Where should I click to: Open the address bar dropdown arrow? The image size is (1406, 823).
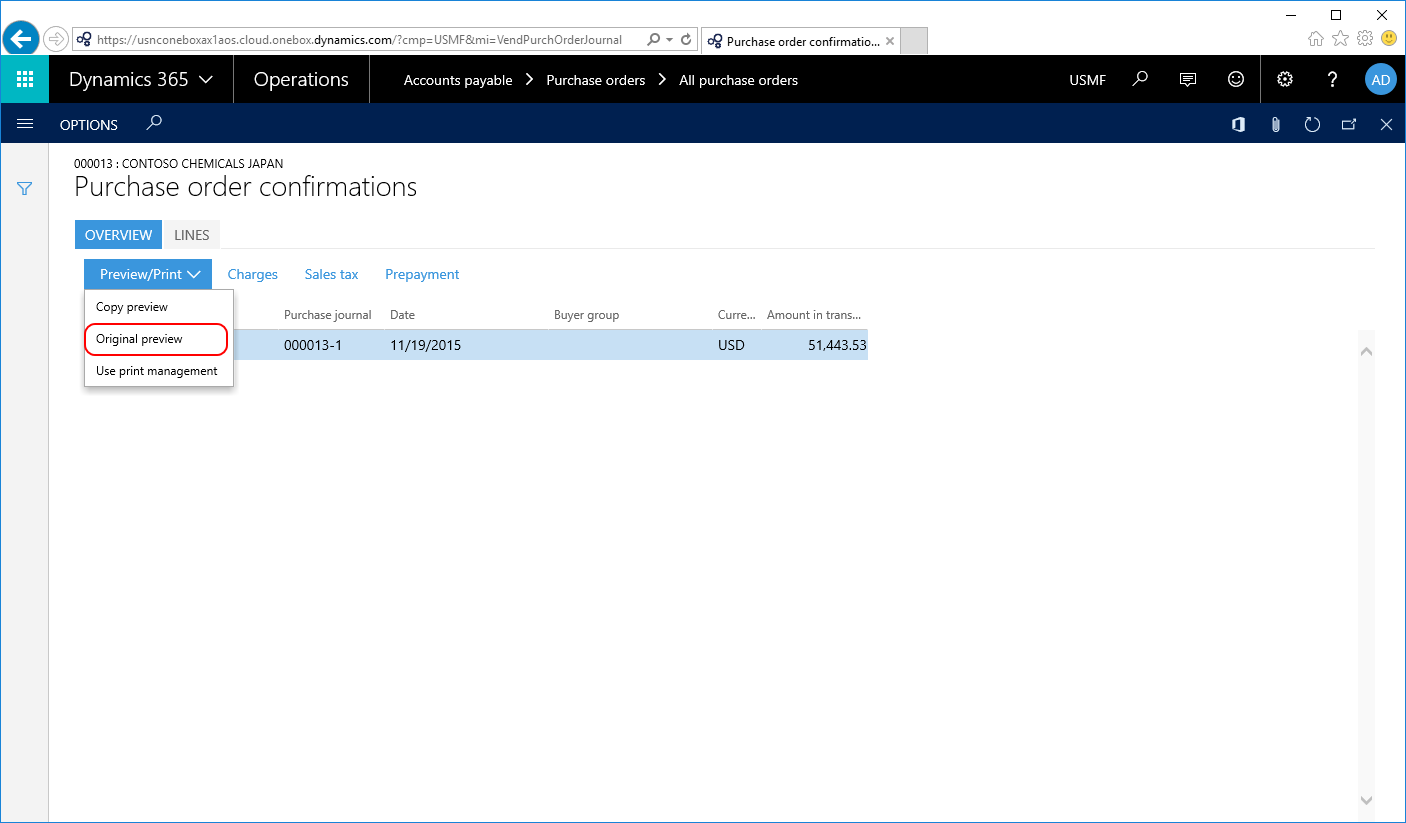coord(670,40)
